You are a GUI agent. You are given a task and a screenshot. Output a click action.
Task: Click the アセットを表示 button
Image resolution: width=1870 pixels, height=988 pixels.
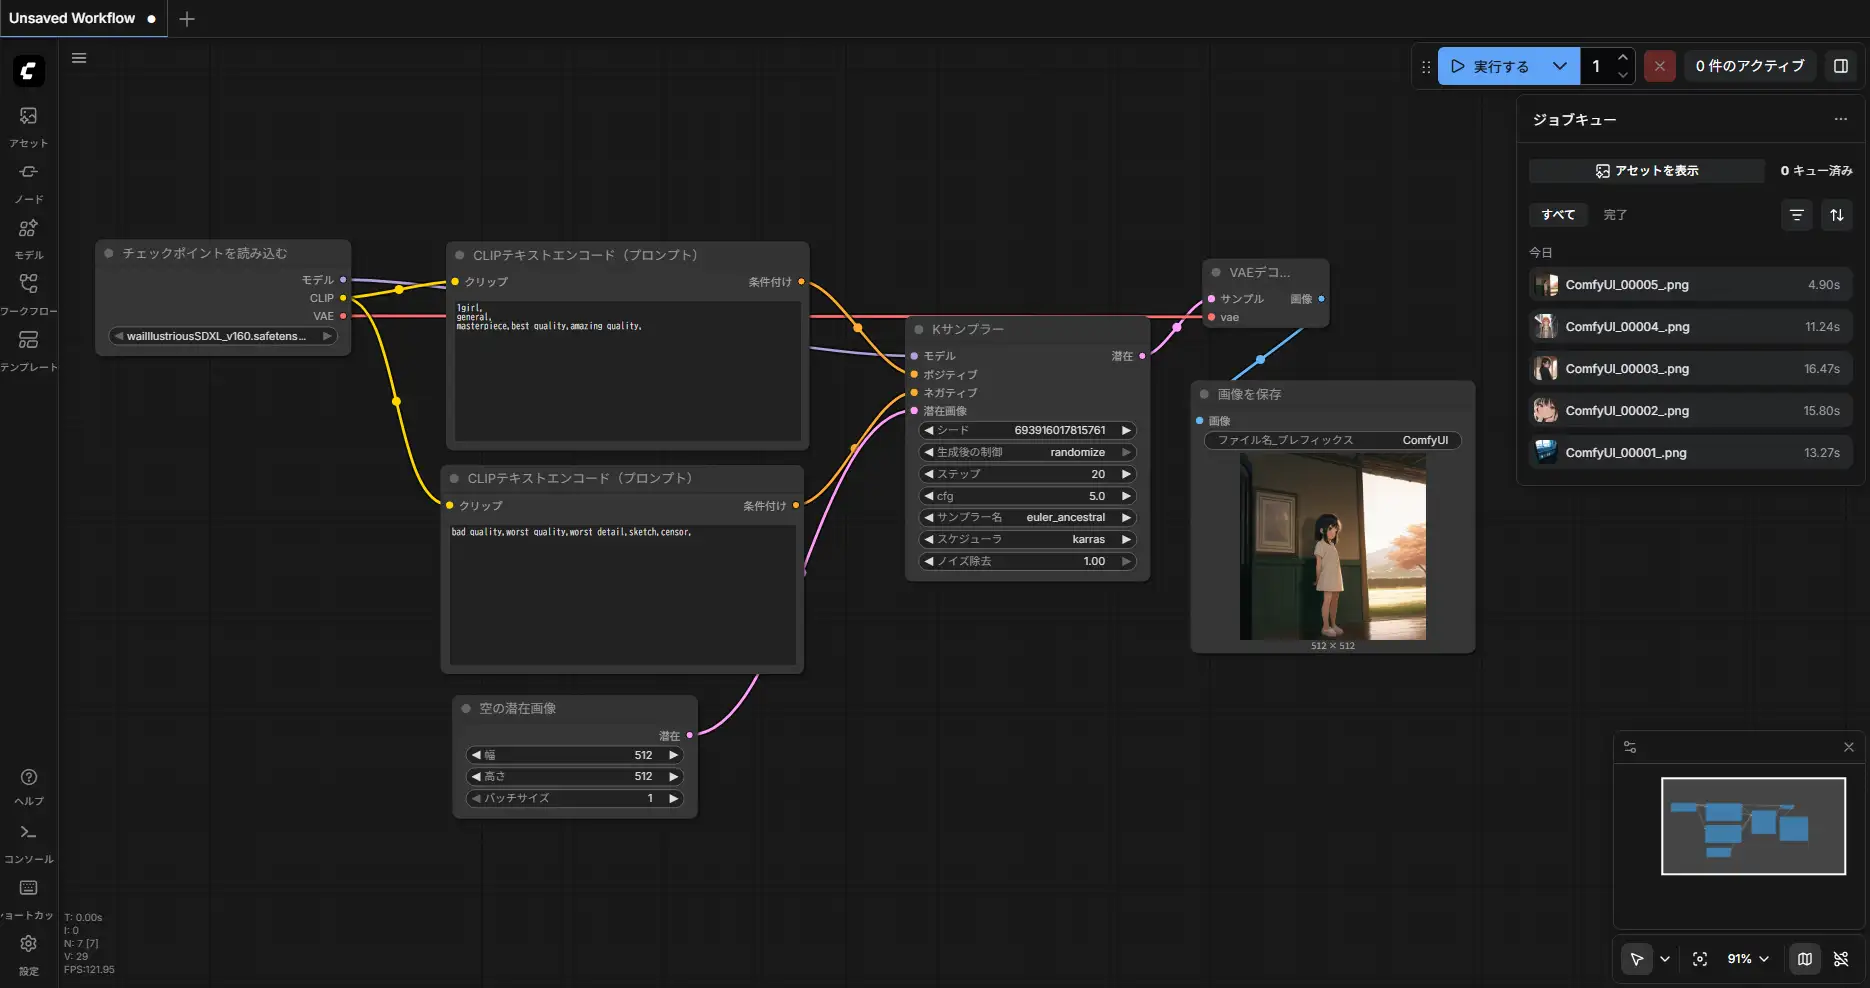1646,171
